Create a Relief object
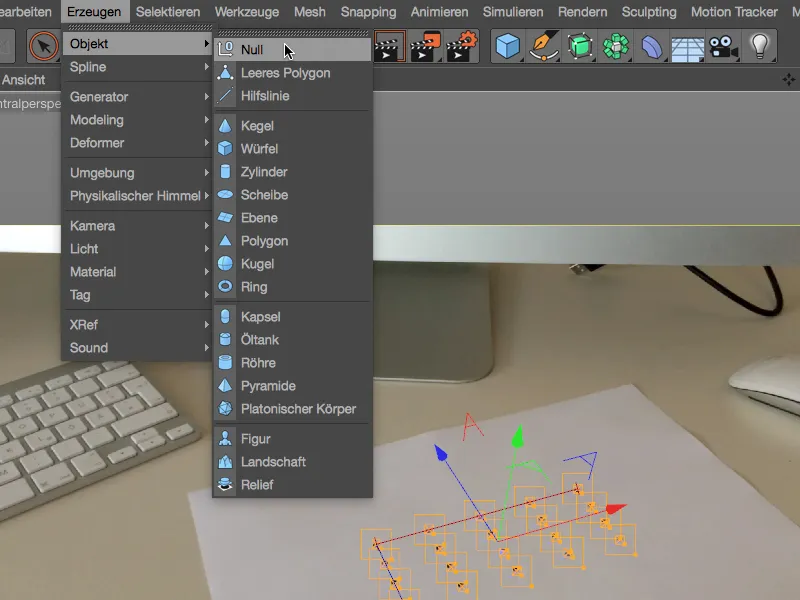This screenshot has width=800, height=600. (x=292, y=485)
